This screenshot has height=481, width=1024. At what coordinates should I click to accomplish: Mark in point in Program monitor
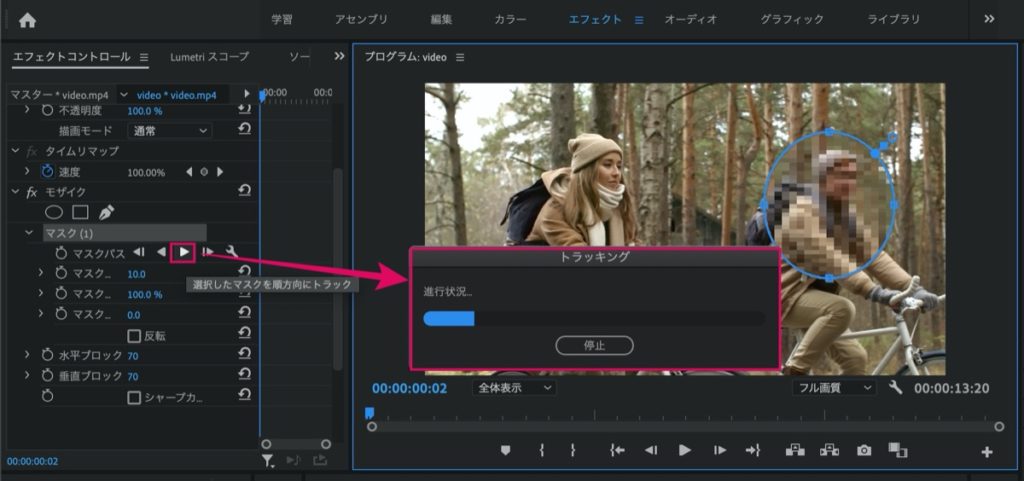click(x=541, y=450)
